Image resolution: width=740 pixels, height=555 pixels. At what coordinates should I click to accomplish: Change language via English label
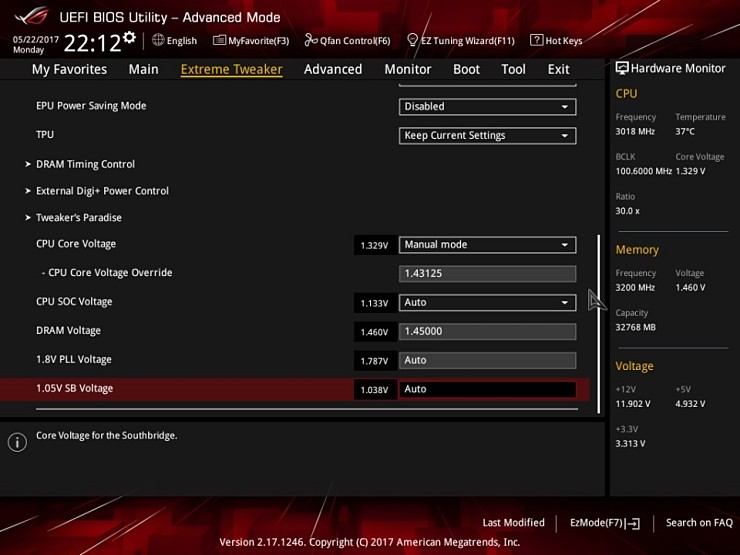[182, 41]
